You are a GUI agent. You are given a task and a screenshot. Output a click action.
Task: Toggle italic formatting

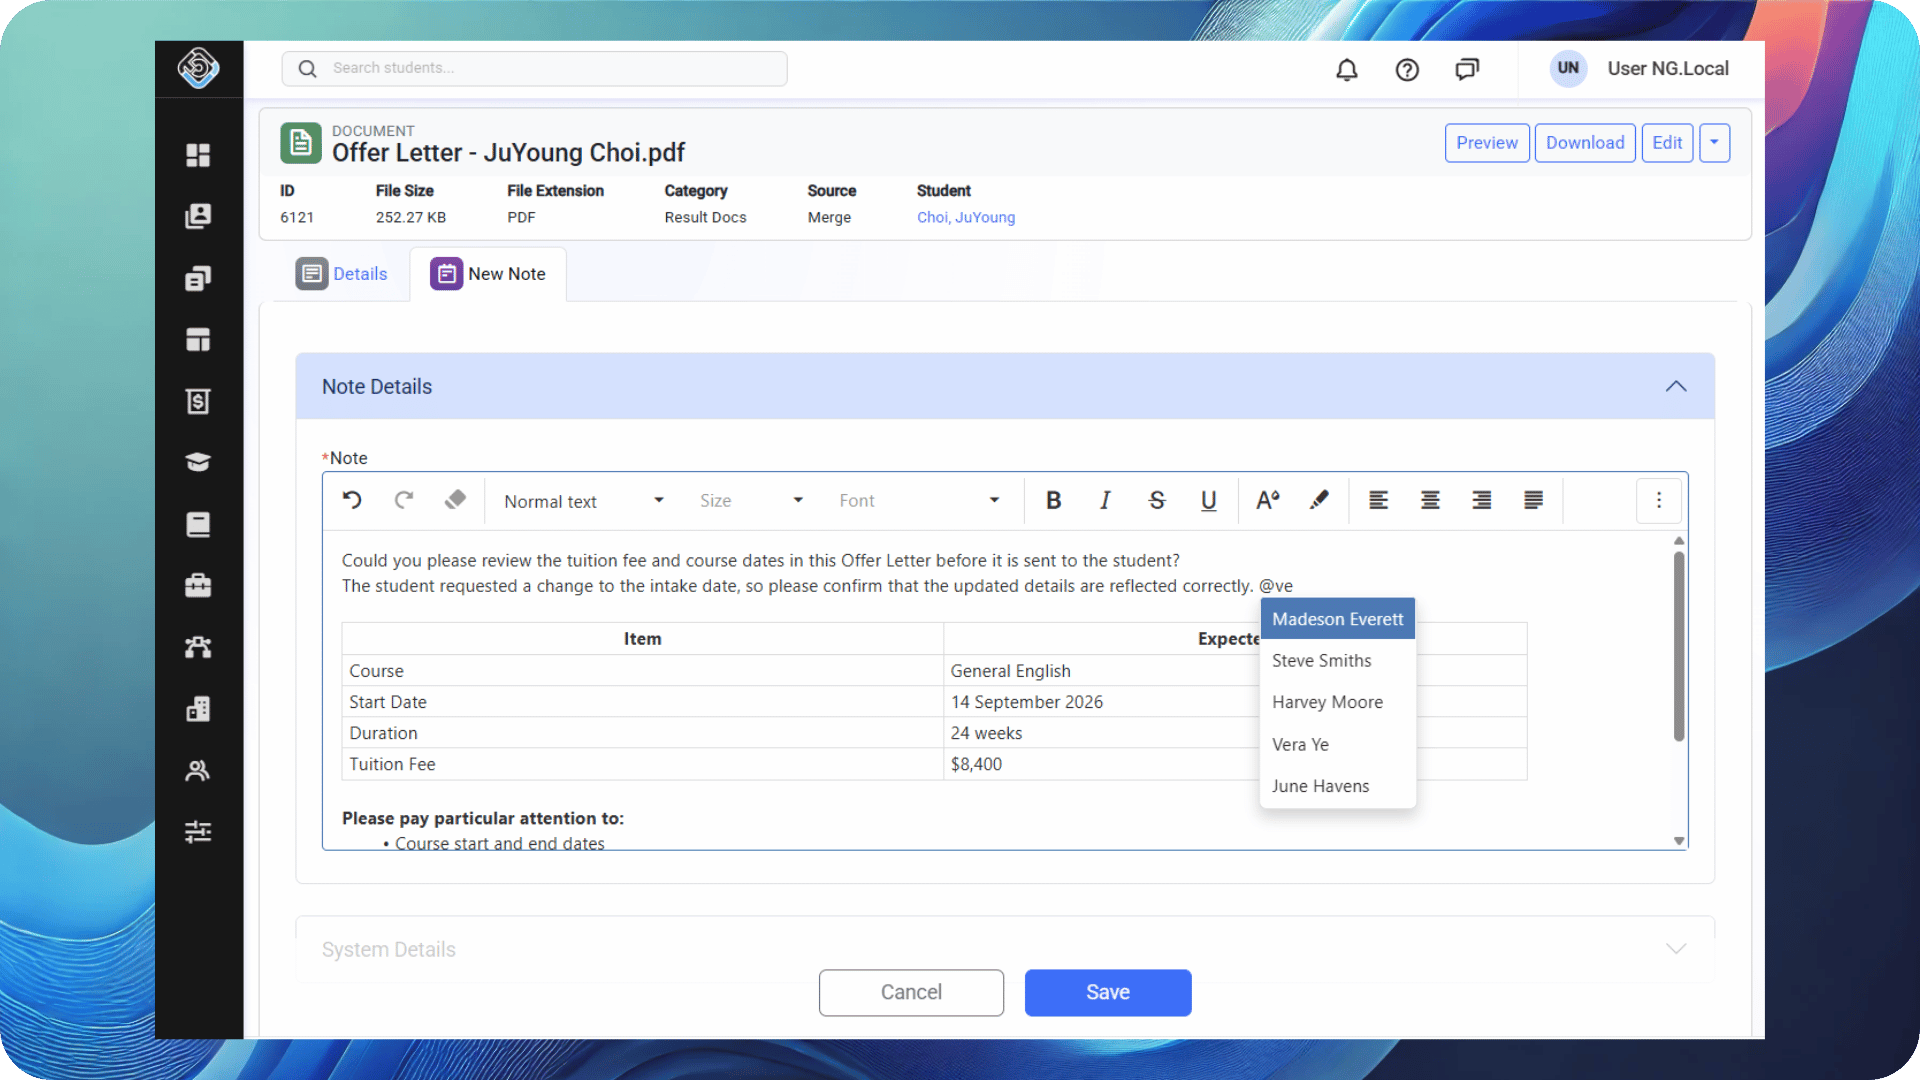click(1105, 500)
